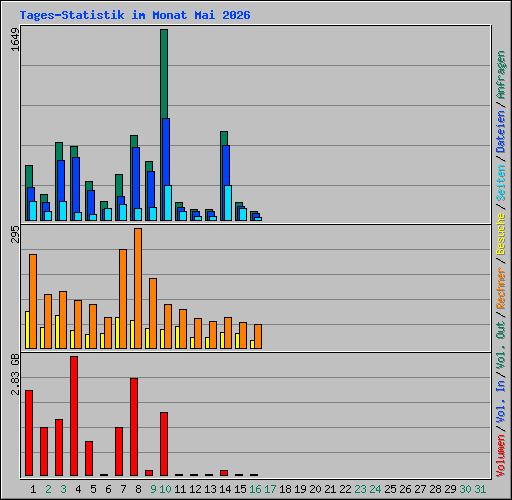Image resolution: width=512 pixels, height=500 pixels.
Task: Select the day 31 axis label
Action: (480, 489)
